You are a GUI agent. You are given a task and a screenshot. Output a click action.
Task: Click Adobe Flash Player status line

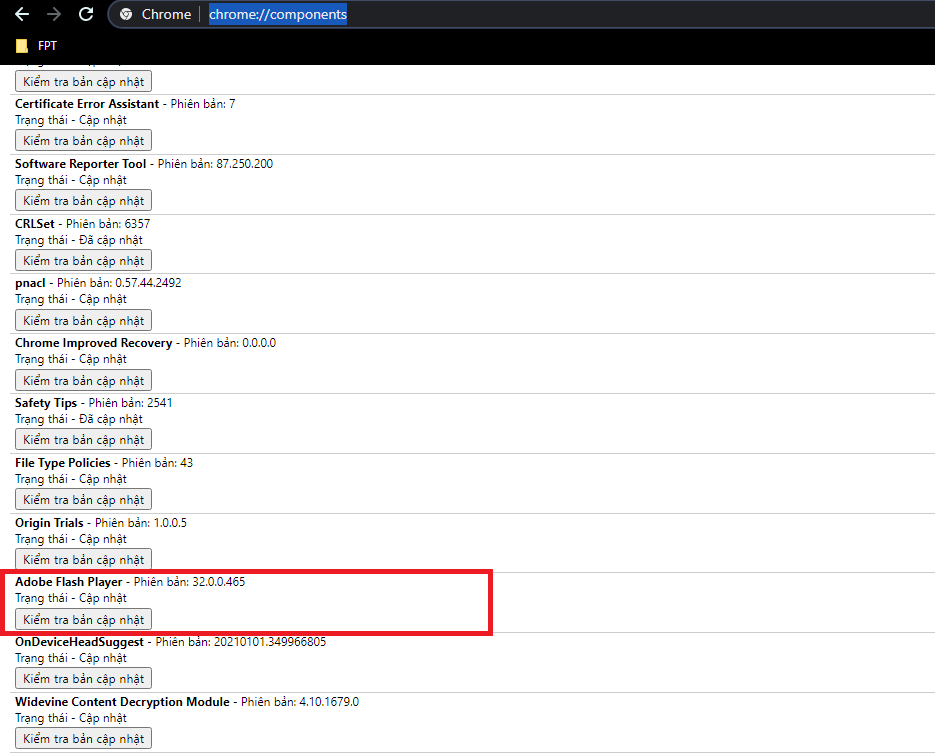[x=71, y=598]
